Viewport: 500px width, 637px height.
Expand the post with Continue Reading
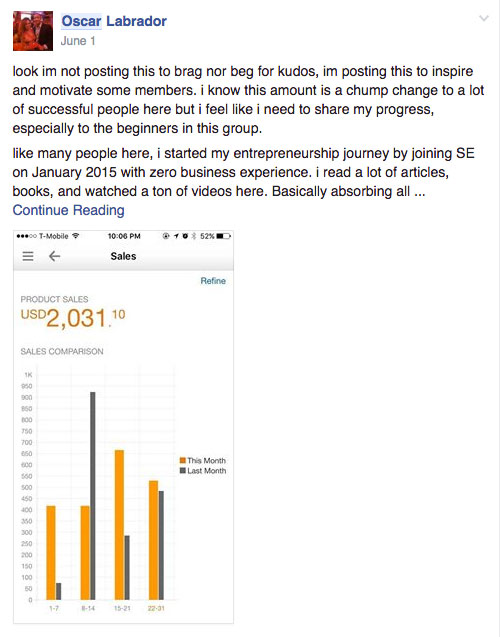[x=69, y=210]
